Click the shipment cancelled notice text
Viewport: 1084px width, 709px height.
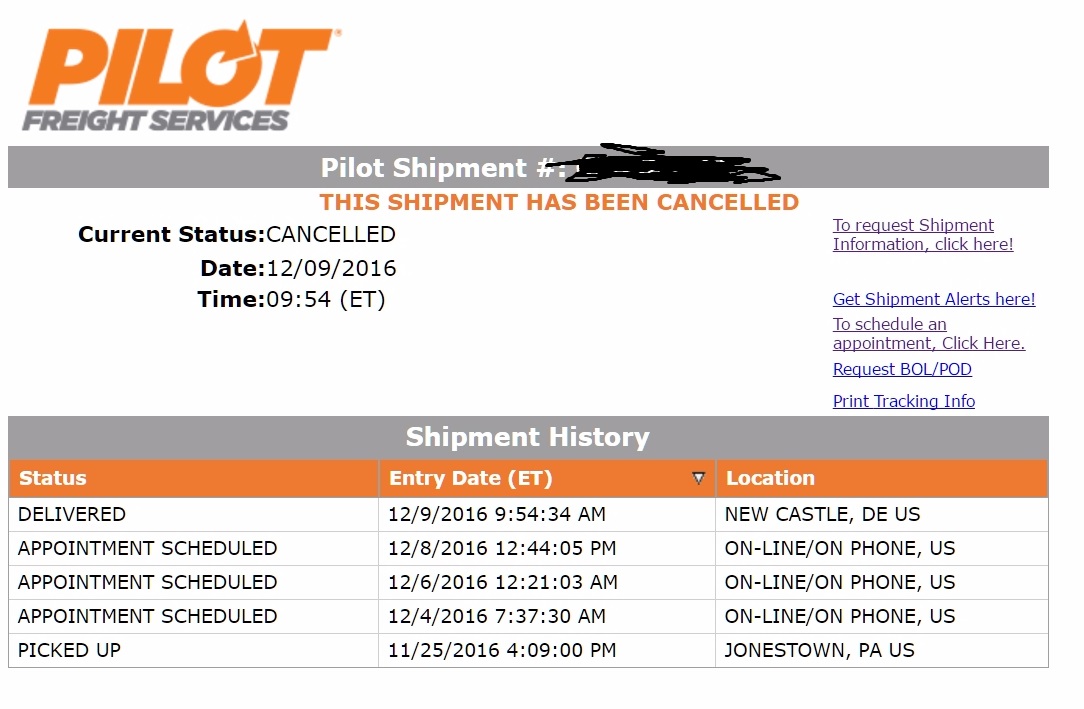pos(559,202)
